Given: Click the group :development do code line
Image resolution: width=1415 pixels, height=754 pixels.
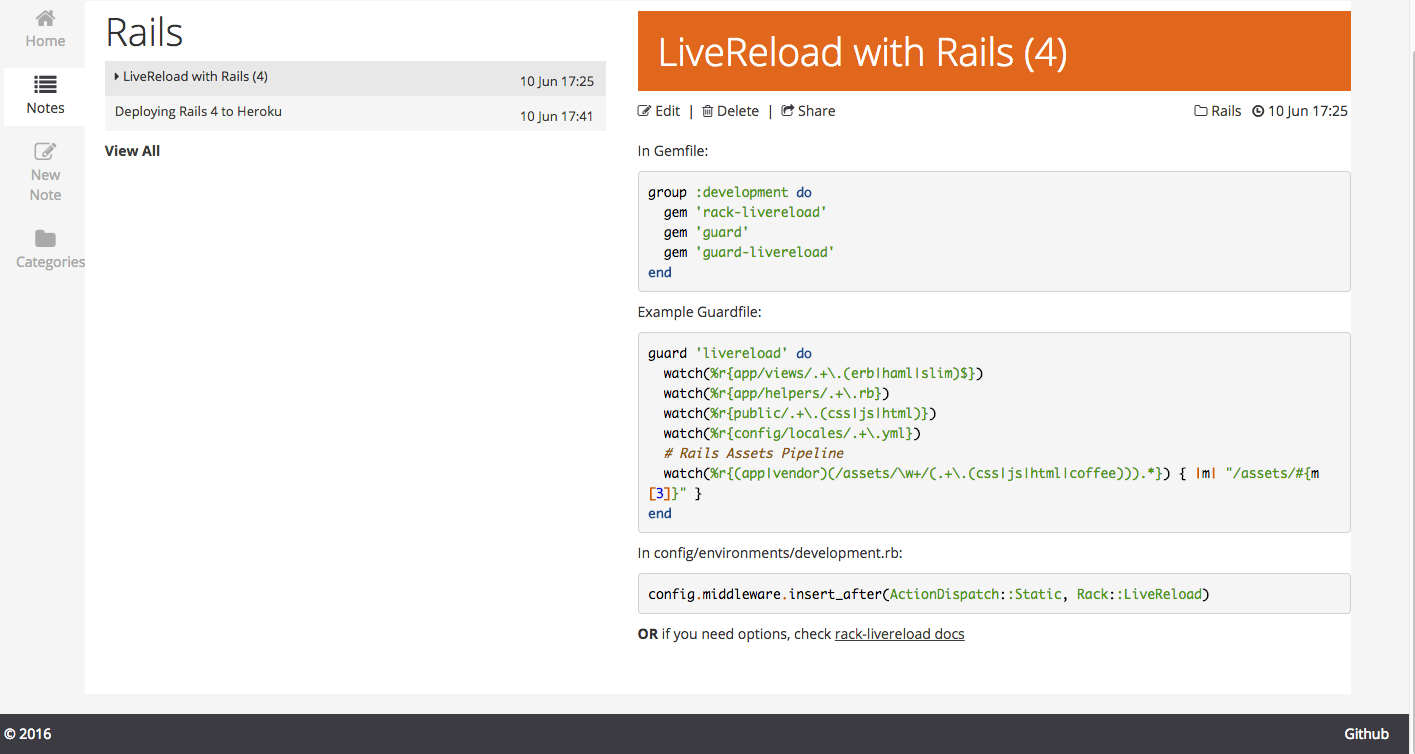Looking at the screenshot, I should click(x=730, y=192).
